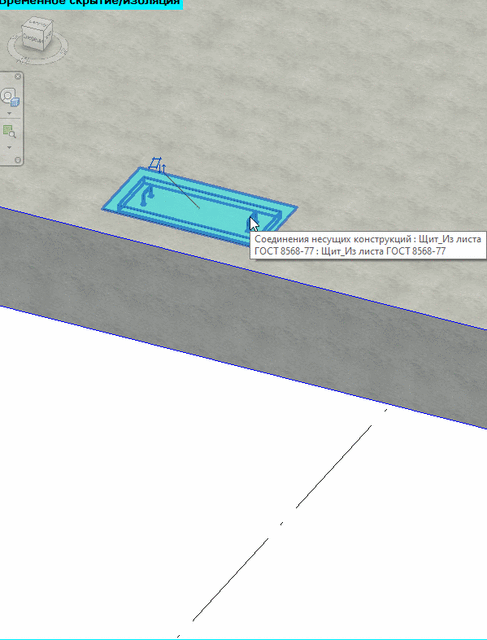The width and height of the screenshot is (487, 640).
Task: Close the navigation bar with its X button
Action: [x=18, y=76]
